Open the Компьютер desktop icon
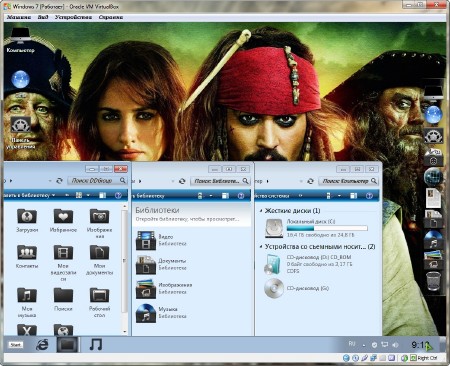This screenshot has width=450, height=366. click(x=20, y=41)
